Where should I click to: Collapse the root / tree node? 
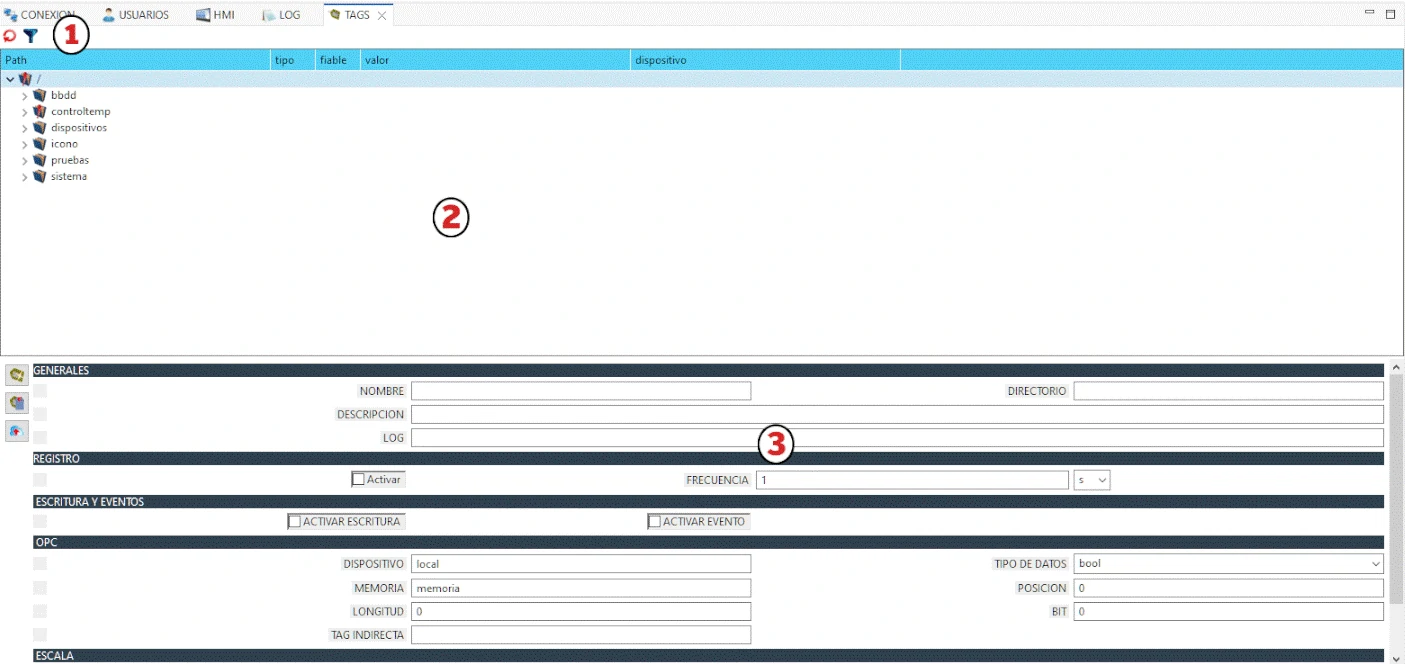[10, 79]
